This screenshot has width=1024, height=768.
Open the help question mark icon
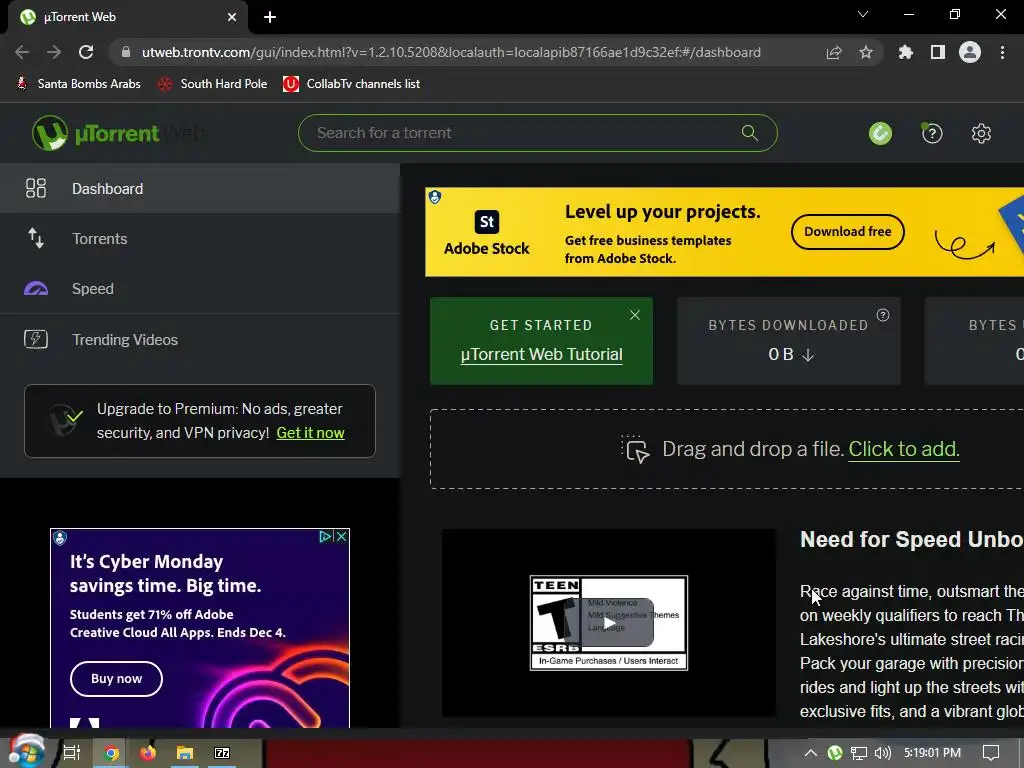coord(932,134)
